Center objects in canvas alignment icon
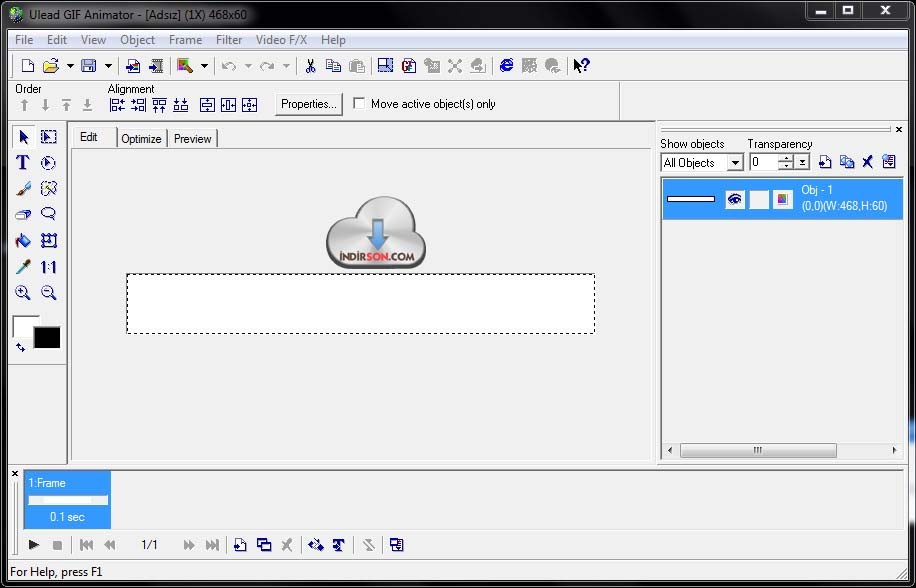 point(249,105)
